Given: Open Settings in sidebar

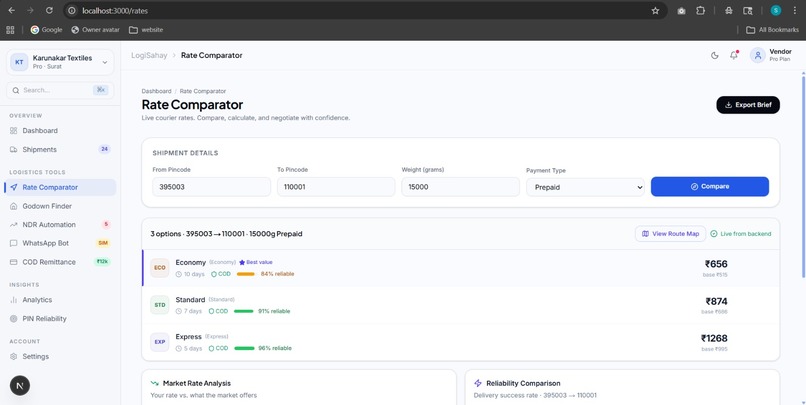Looking at the screenshot, I should click(60, 356).
